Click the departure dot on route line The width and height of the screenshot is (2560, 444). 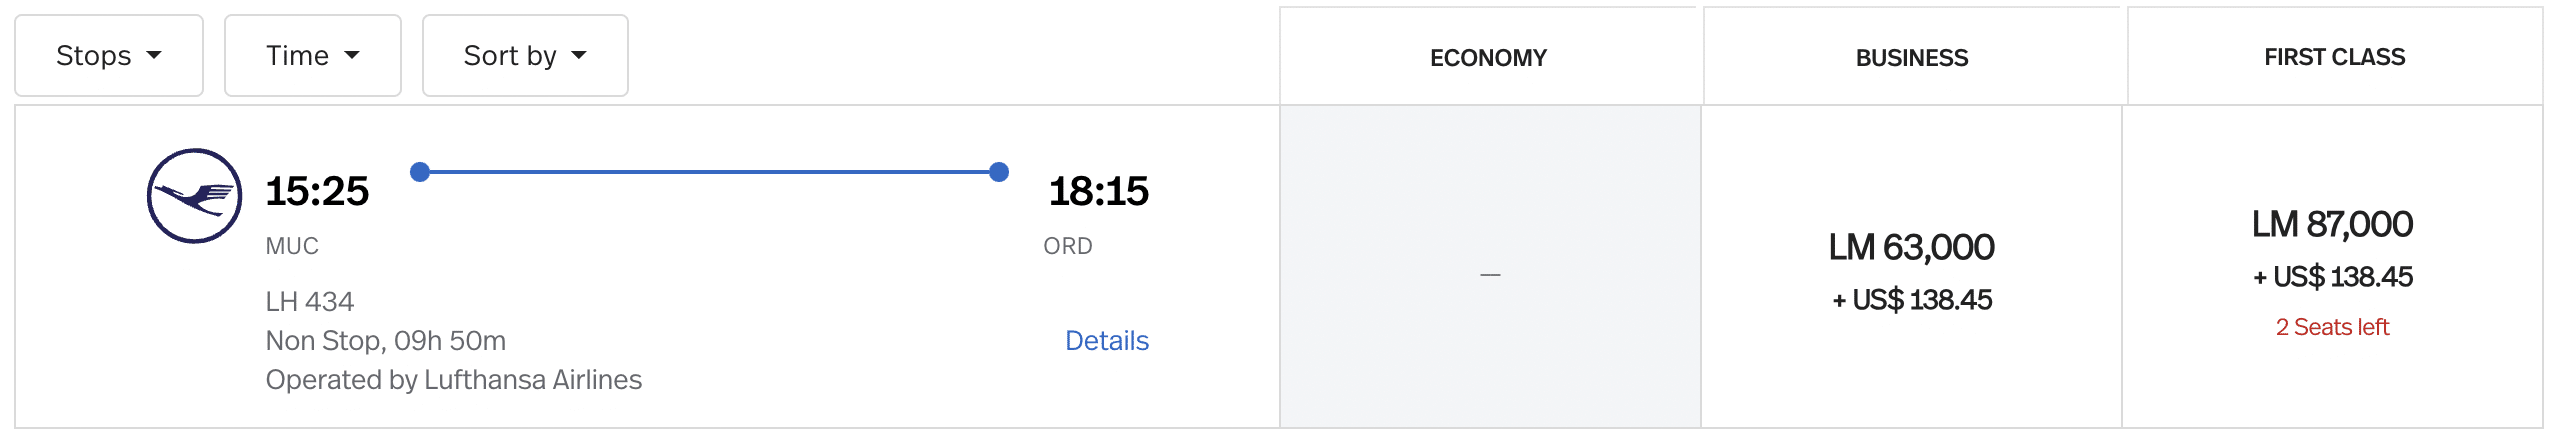pyautogui.click(x=420, y=172)
